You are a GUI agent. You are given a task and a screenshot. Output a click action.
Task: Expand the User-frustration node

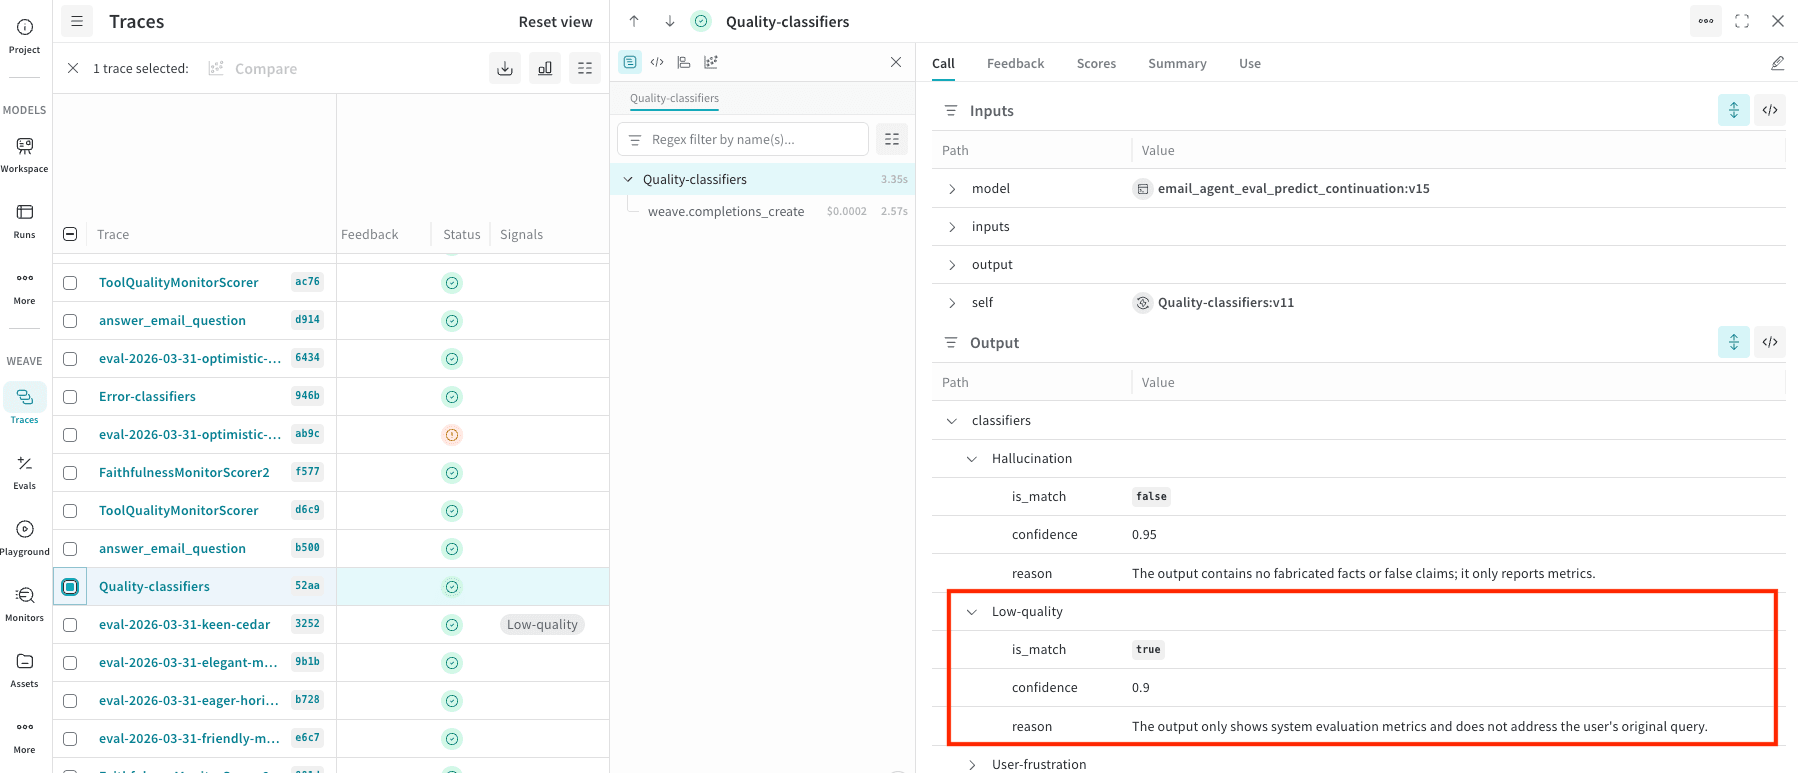pos(972,765)
